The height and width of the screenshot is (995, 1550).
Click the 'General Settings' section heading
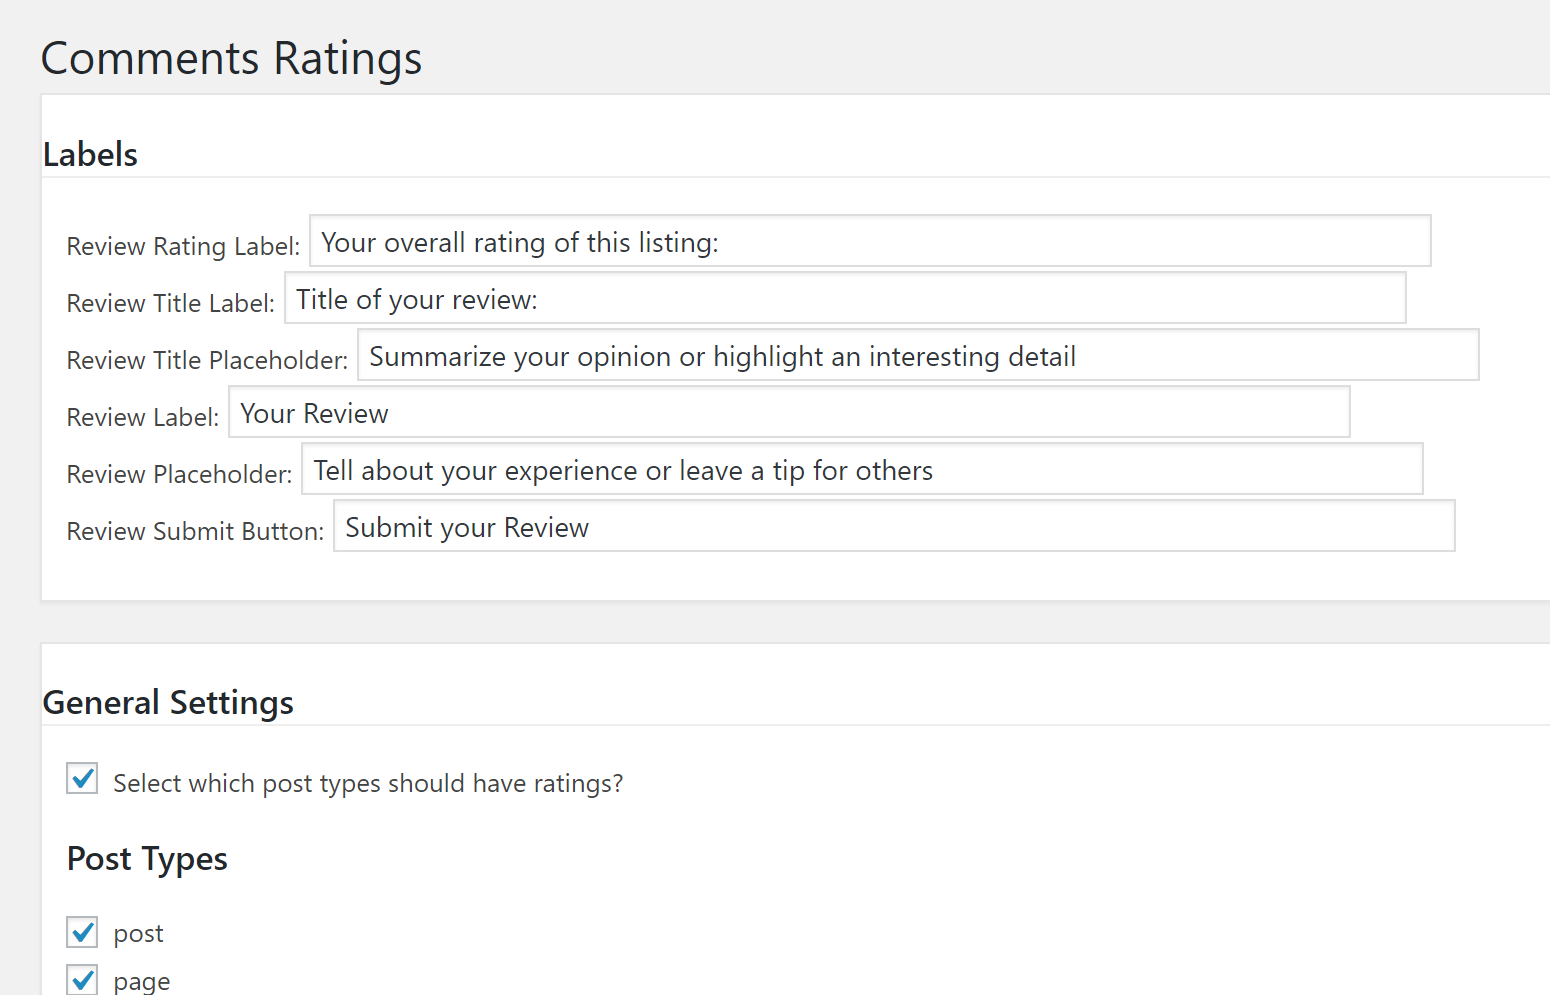pyautogui.click(x=168, y=702)
